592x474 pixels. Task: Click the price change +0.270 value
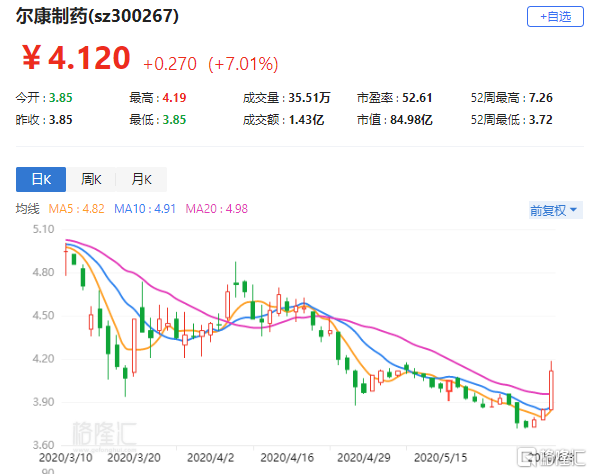tap(170, 64)
